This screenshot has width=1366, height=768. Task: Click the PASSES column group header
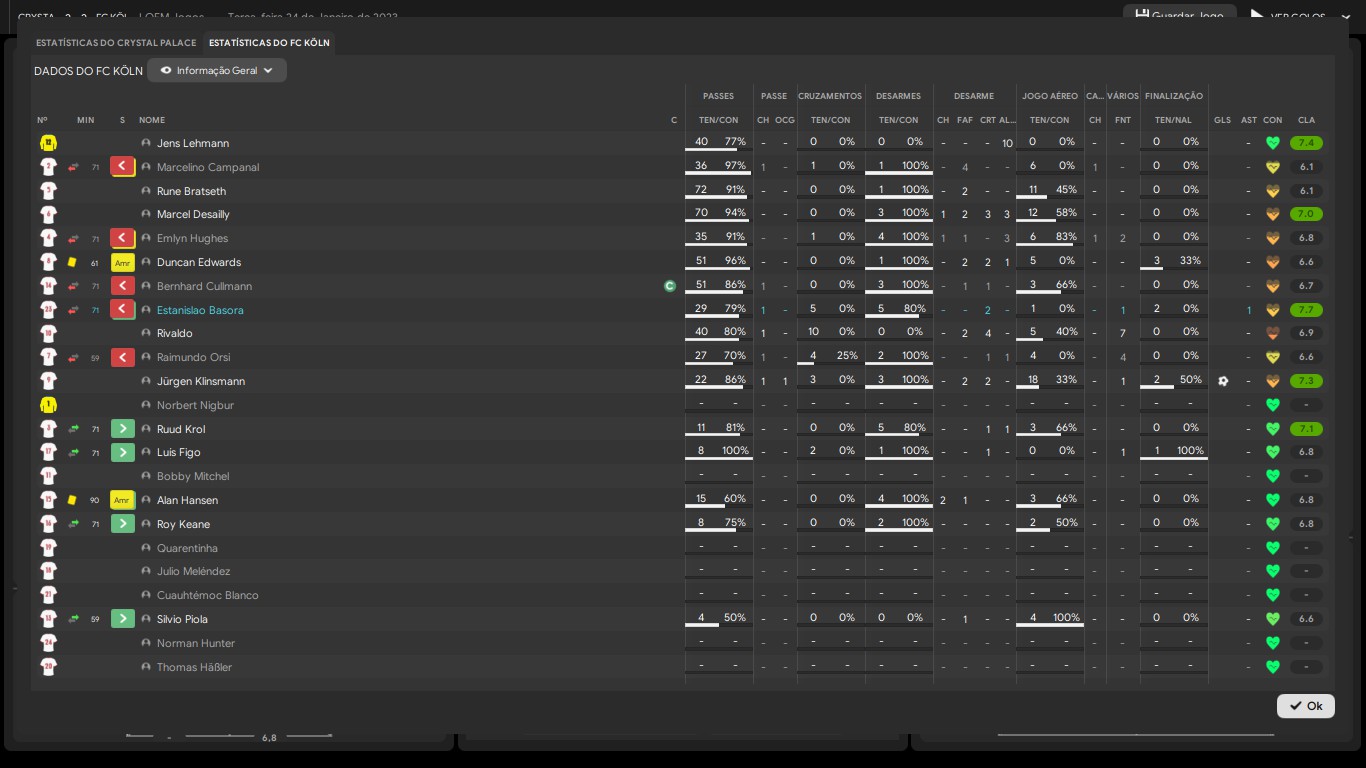[x=718, y=96]
